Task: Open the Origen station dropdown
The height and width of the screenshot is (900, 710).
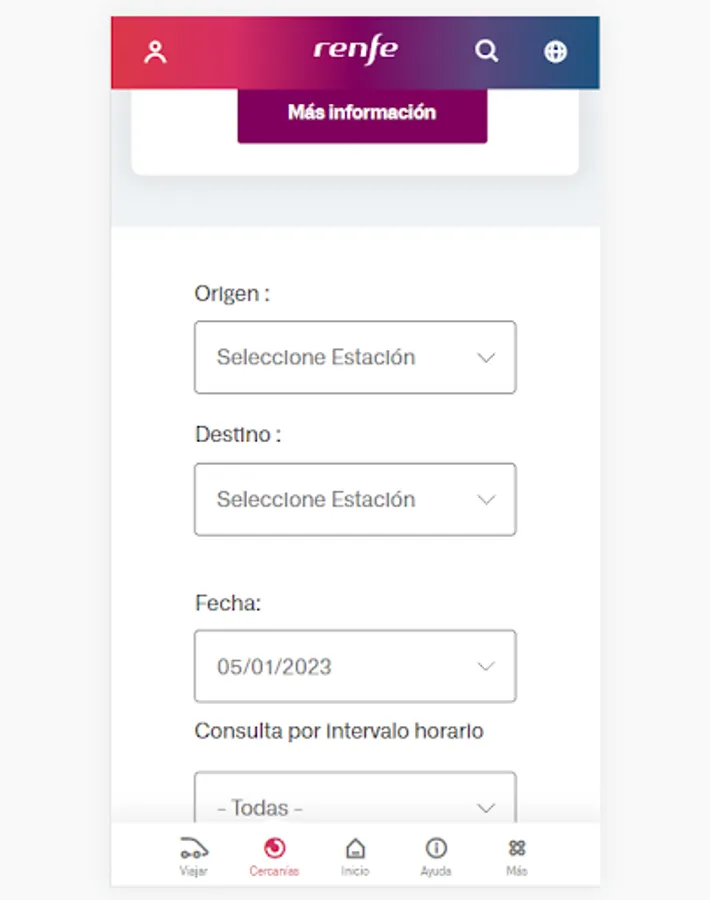Action: pyautogui.click(x=355, y=357)
